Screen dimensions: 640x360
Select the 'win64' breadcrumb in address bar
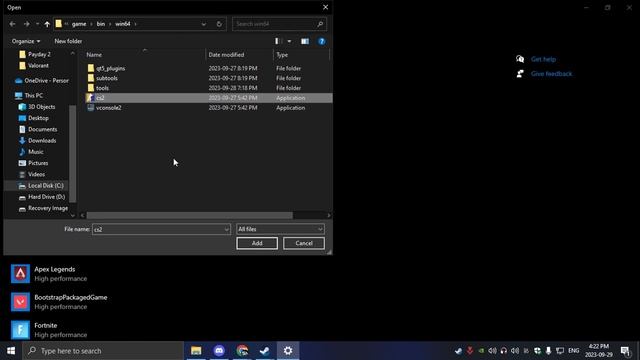(x=122, y=24)
